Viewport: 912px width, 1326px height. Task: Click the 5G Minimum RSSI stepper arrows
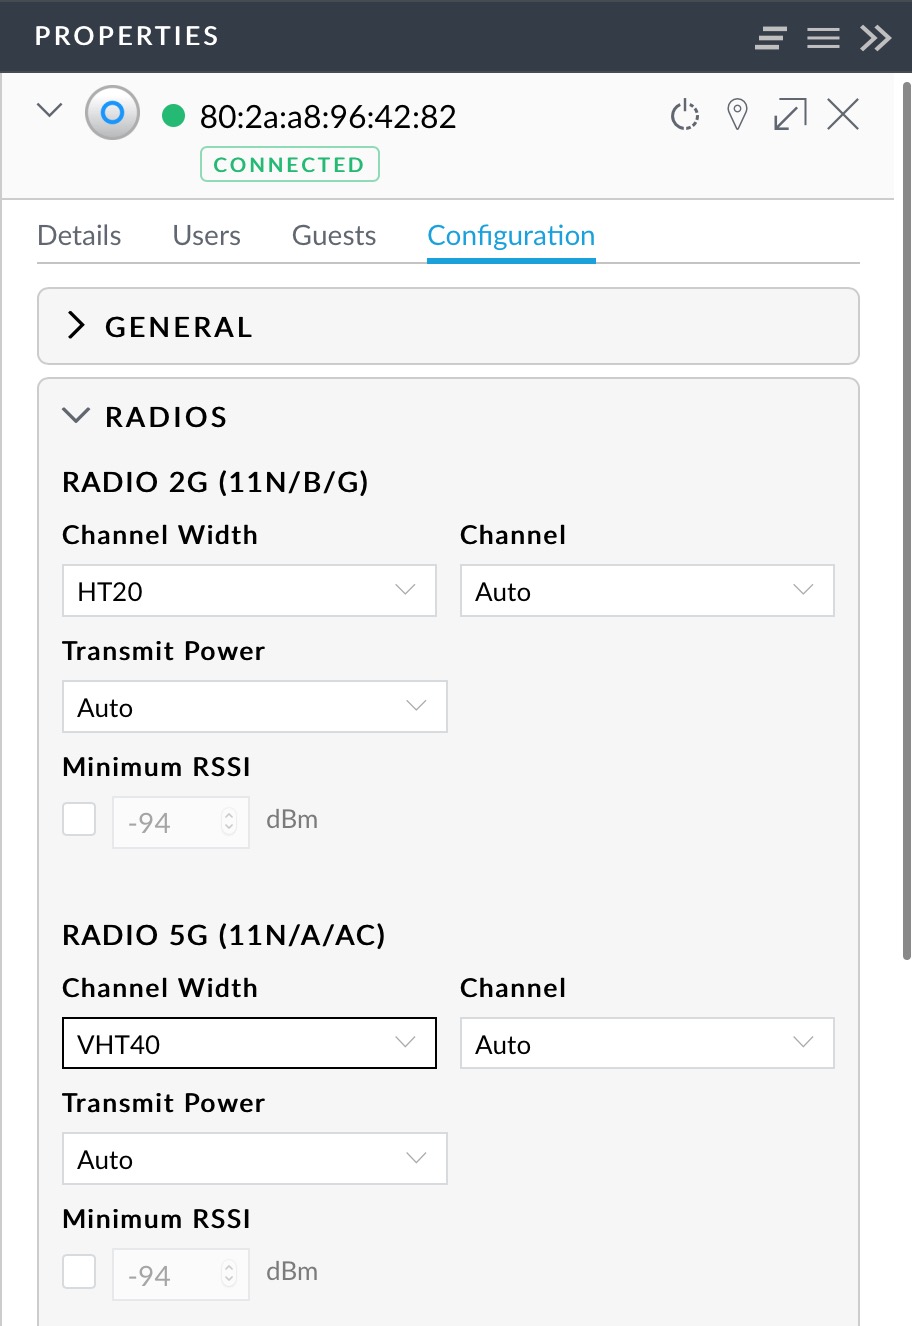229,1274
